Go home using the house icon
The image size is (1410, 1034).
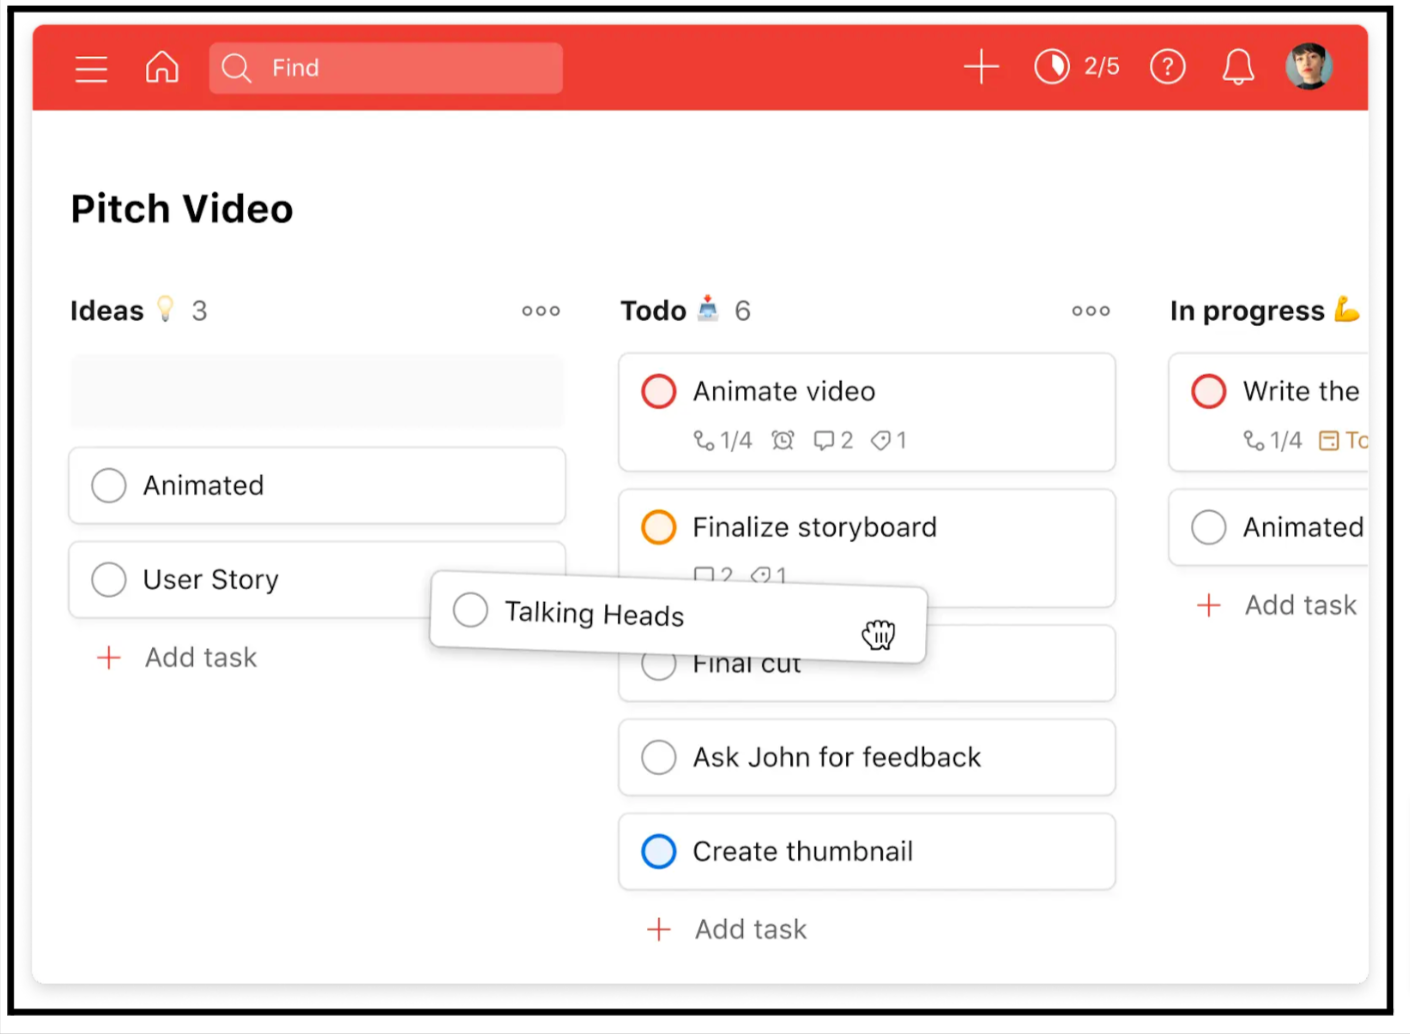pos(161,67)
